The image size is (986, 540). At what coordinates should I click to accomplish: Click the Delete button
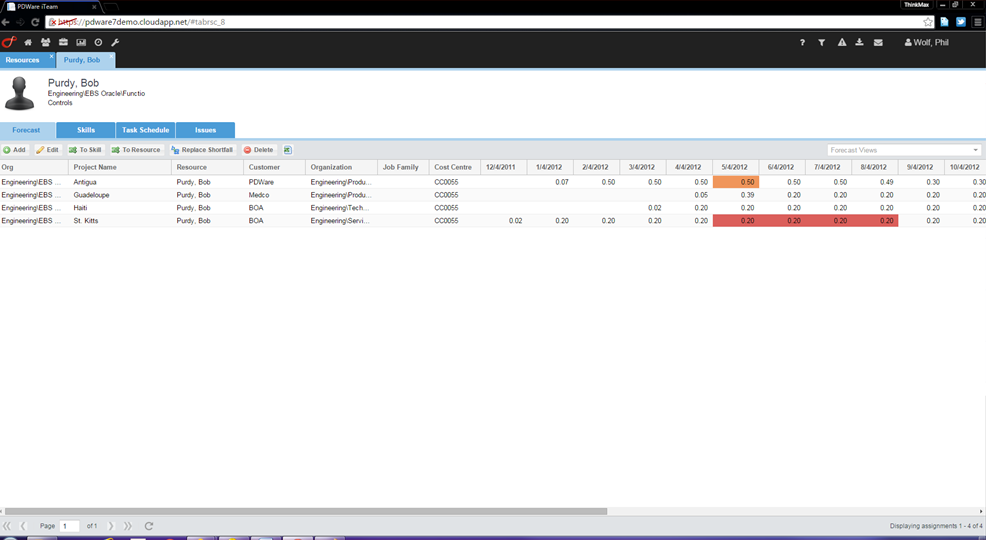[x=258, y=150]
